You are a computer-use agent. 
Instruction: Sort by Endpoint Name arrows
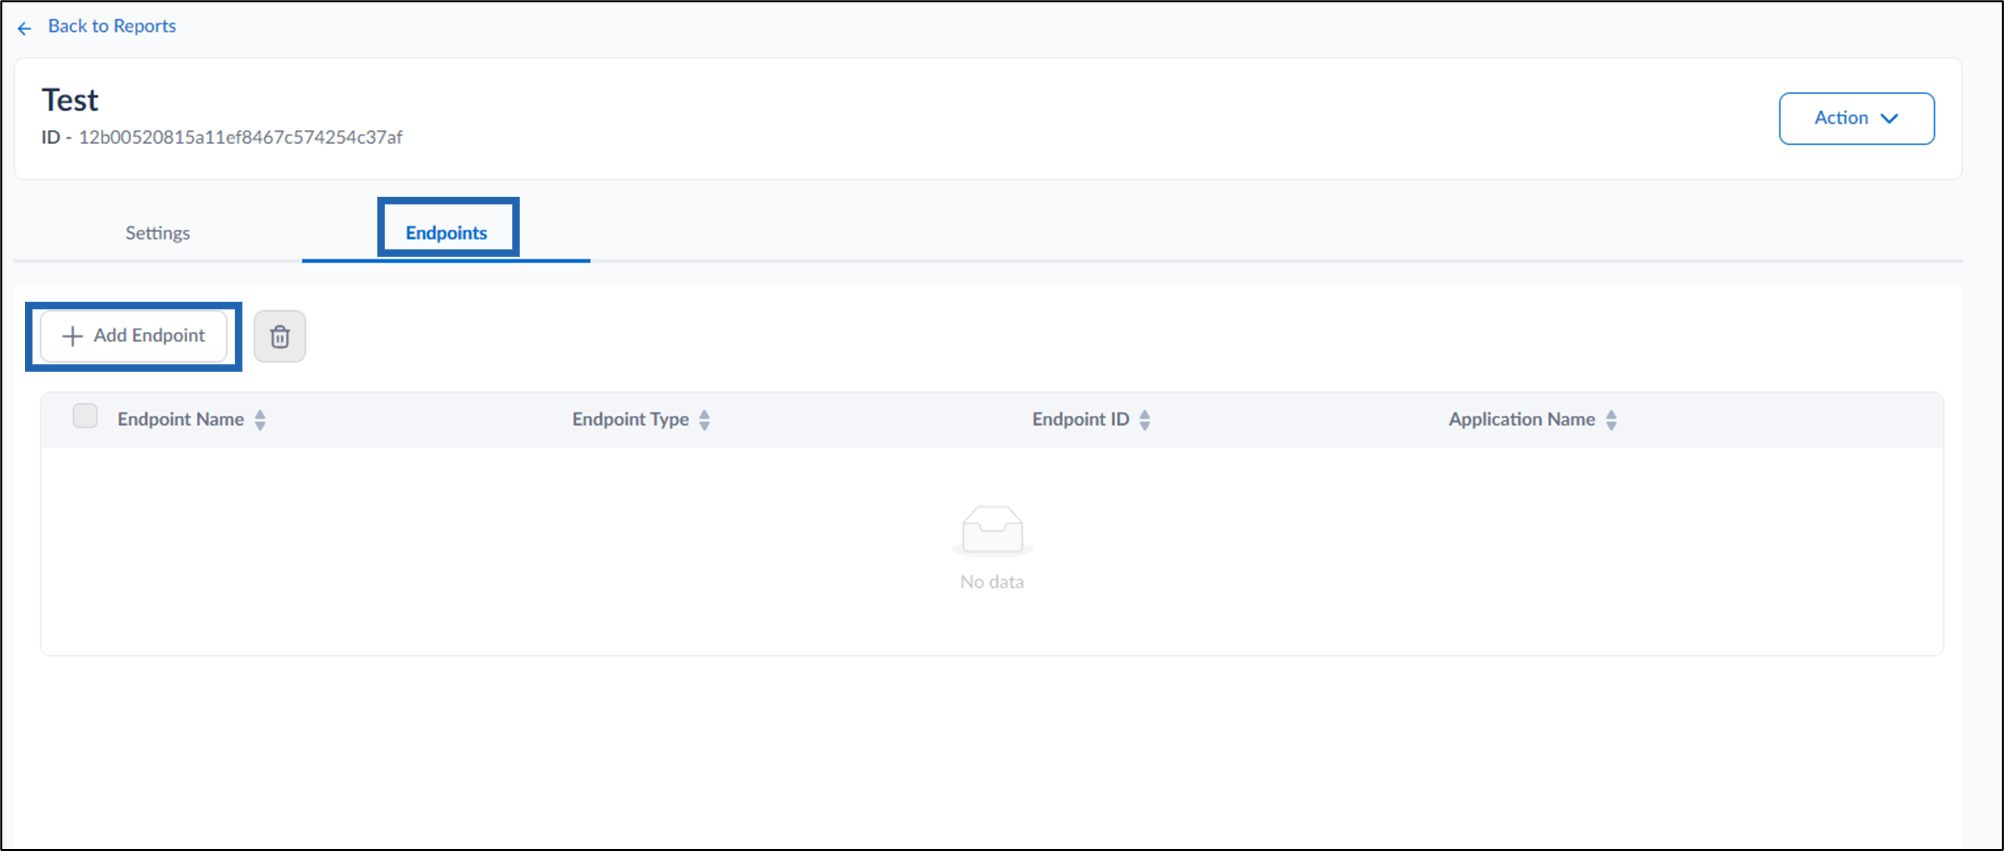pos(260,420)
